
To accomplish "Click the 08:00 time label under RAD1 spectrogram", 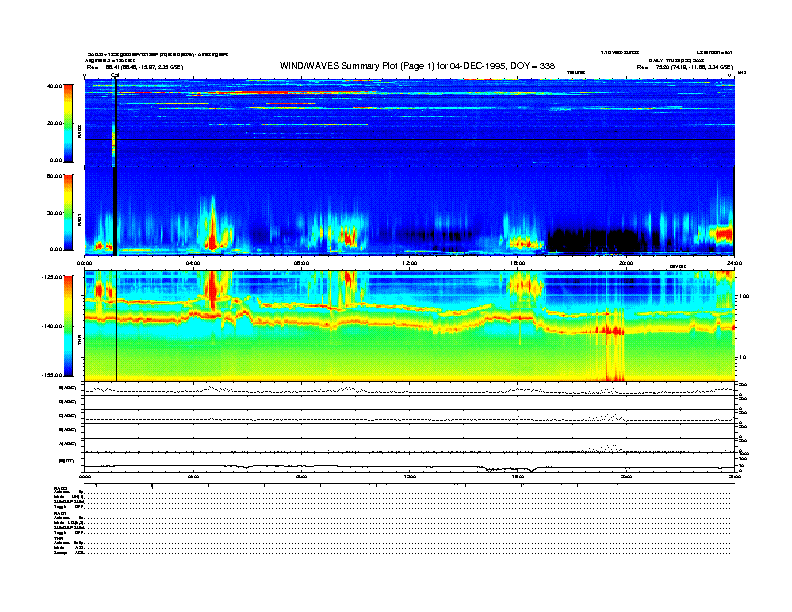I will click(301, 263).
